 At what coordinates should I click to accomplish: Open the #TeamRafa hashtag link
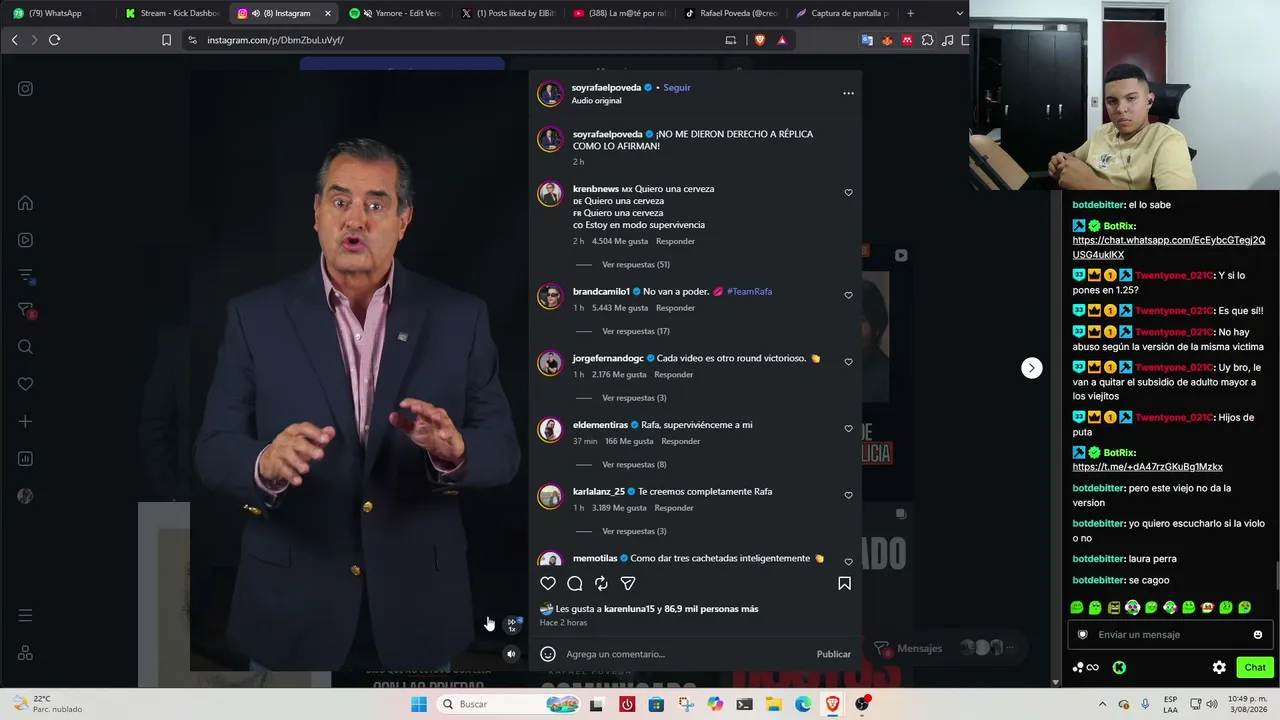pyautogui.click(x=749, y=291)
